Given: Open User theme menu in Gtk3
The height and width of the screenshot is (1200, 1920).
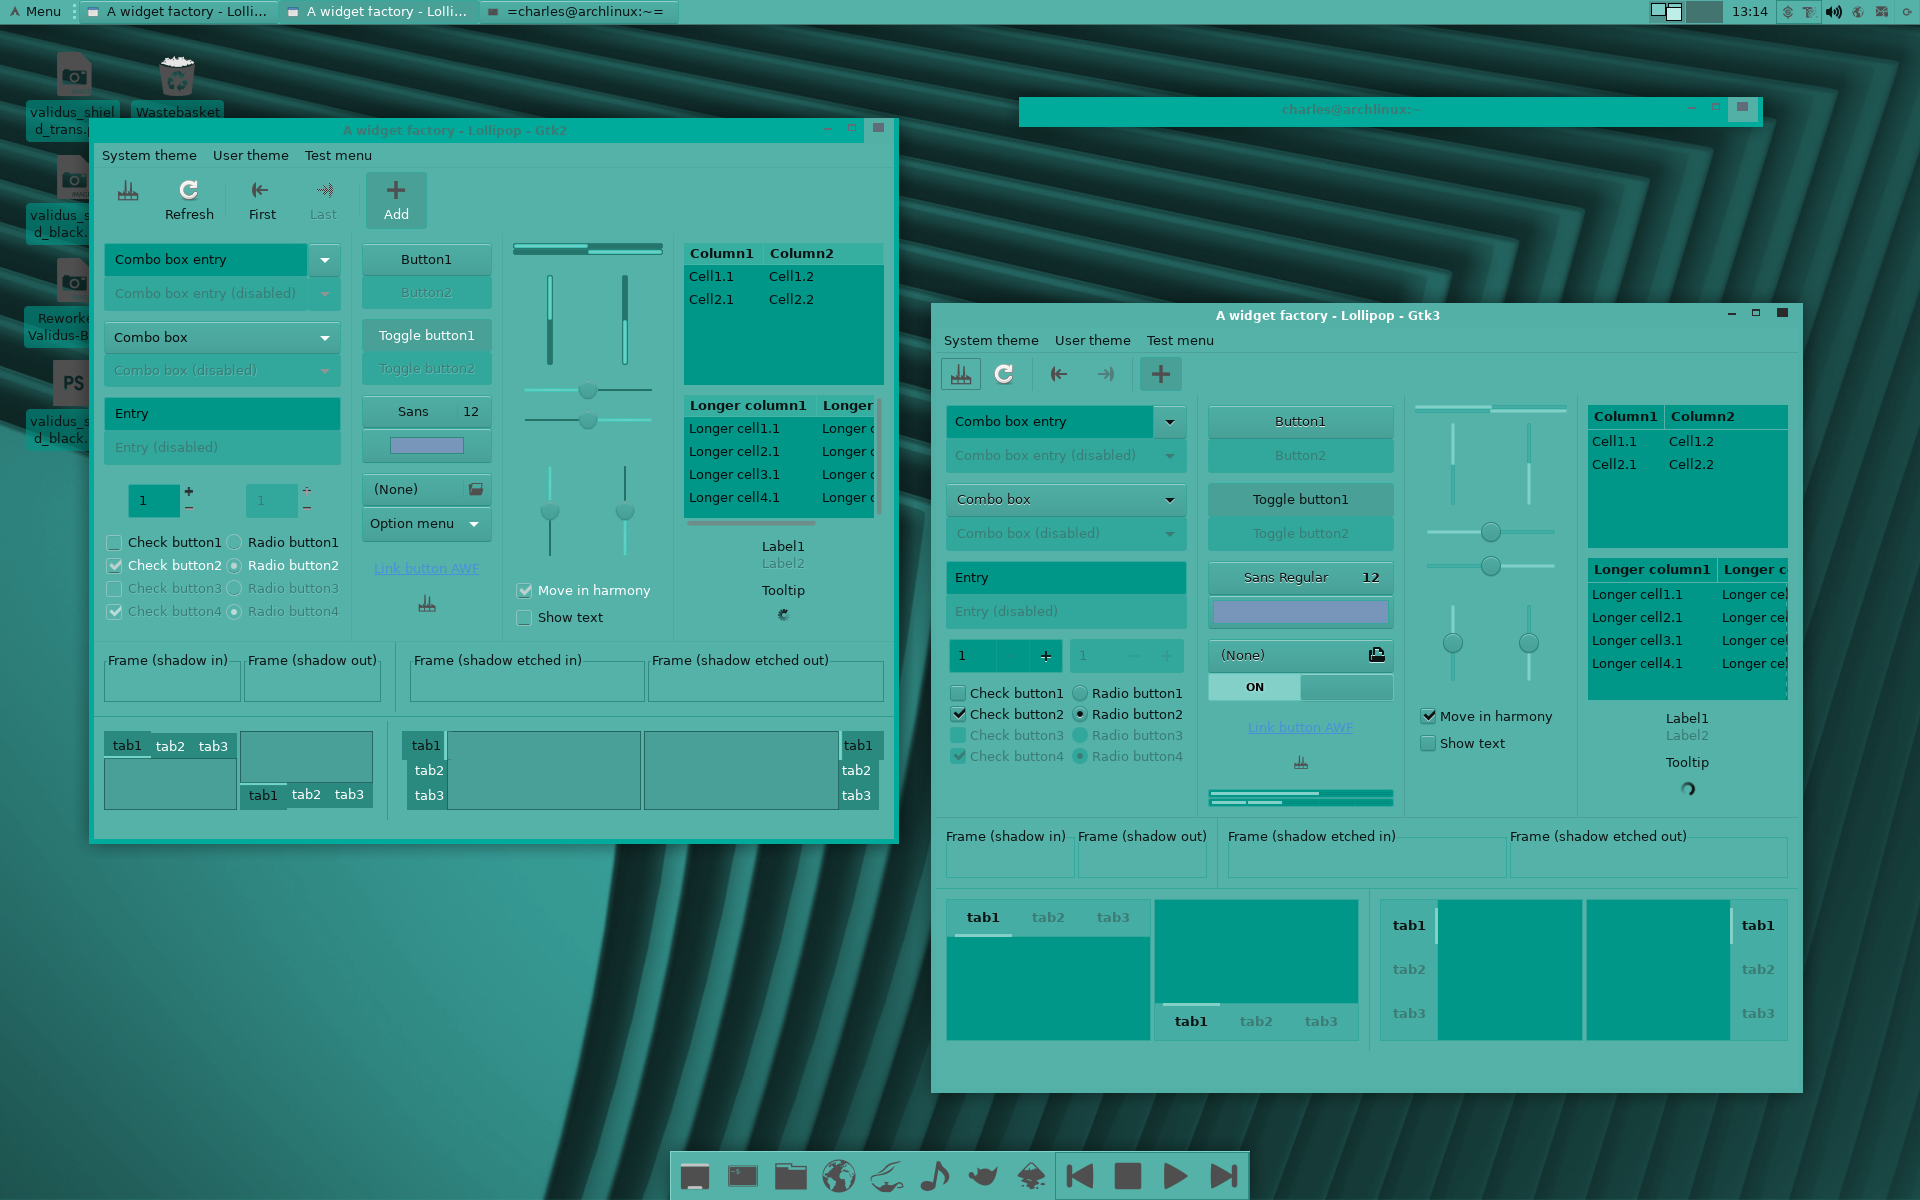Looking at the screenshot, I should 1092,340.
